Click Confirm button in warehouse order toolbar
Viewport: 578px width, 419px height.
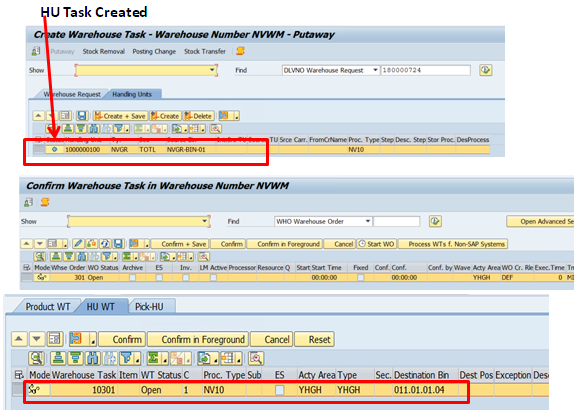[x=228, y=244]
